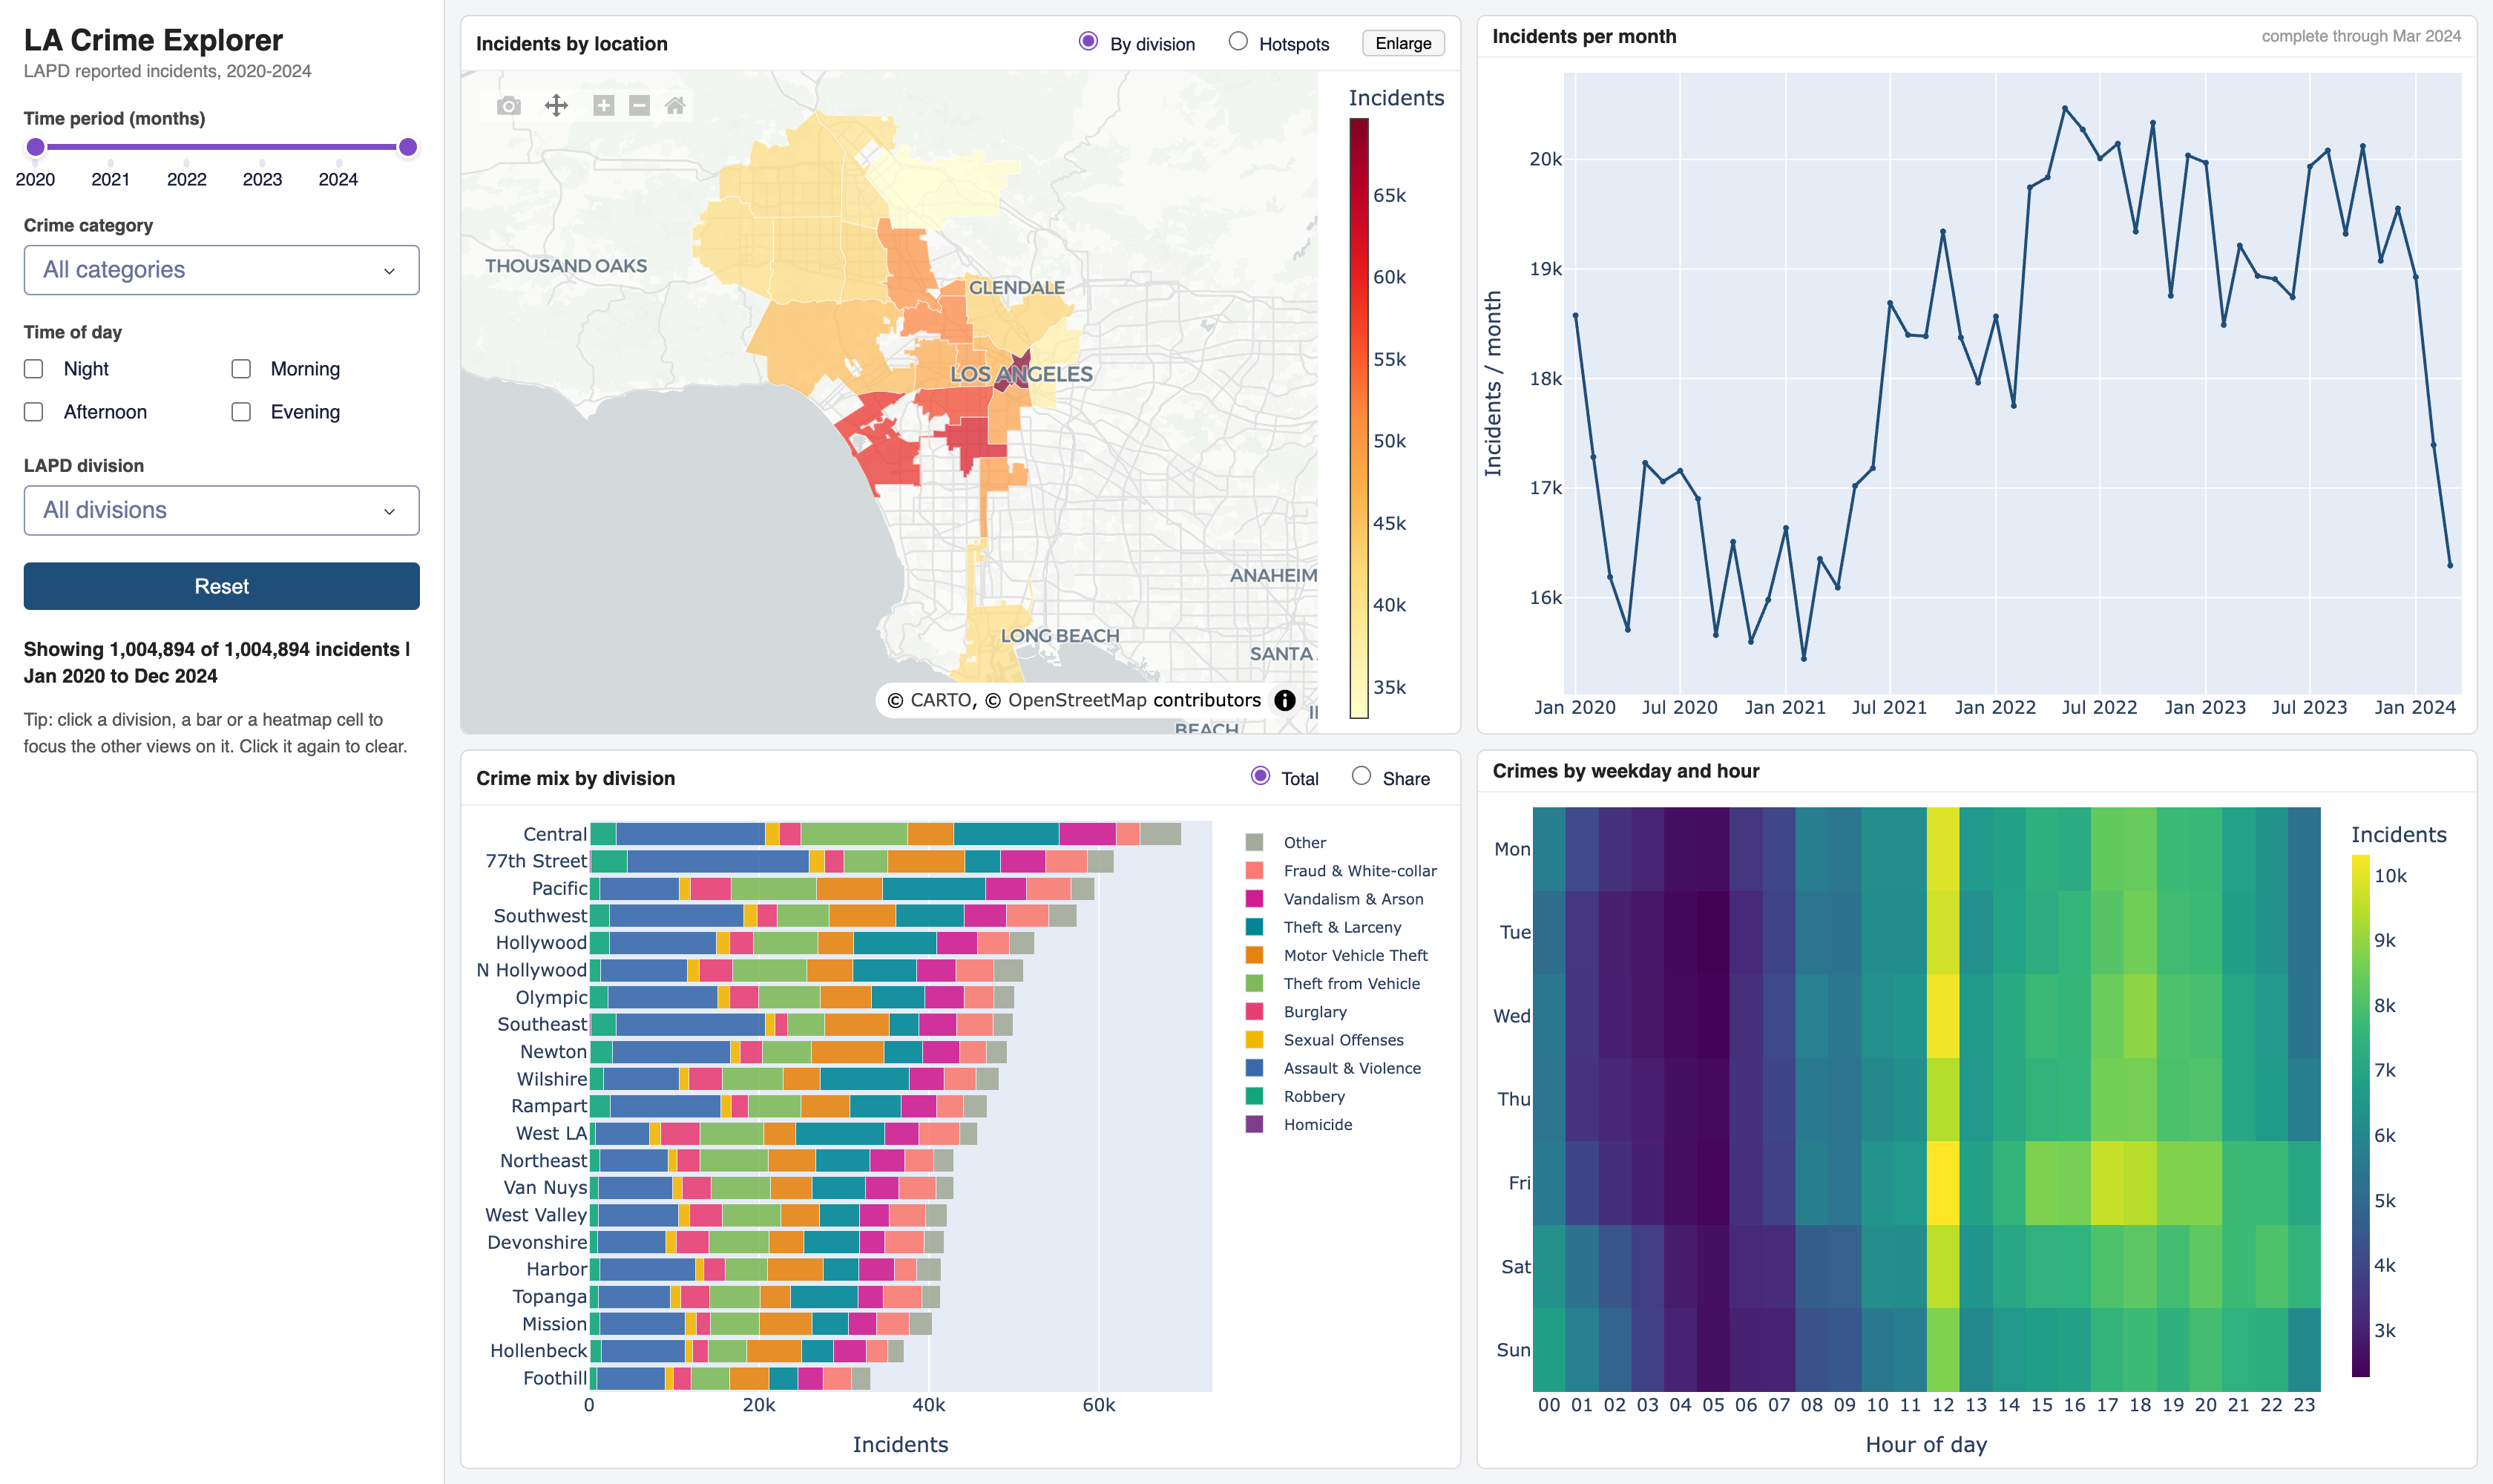Switch crime mix to Share radio option
The image size is (2493, 1484).
pyautogui.click(x=1361, y=777)
